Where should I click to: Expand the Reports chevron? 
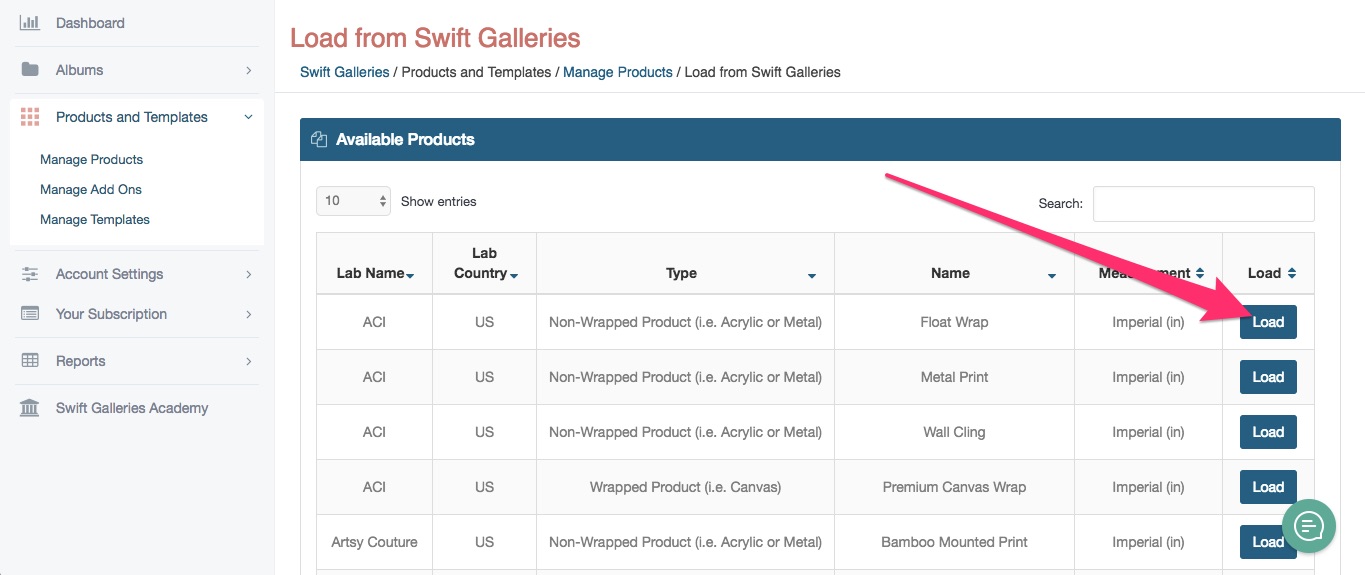pyautogui.click(x=249, y=361)
